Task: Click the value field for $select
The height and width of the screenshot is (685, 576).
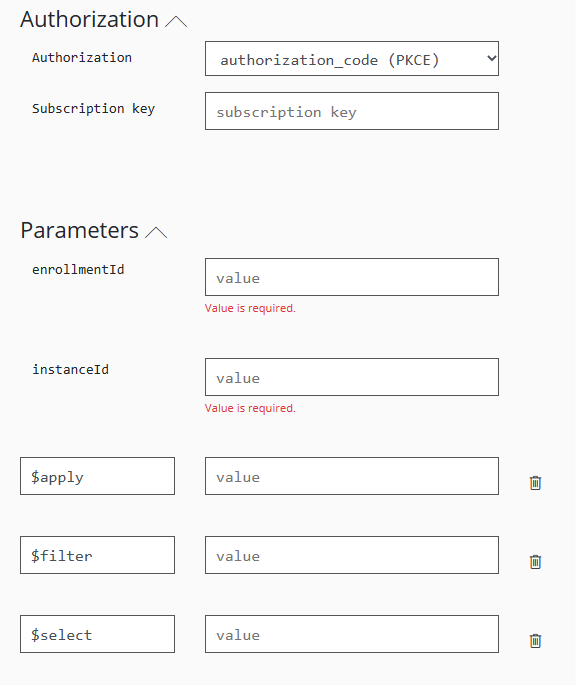Action: (x=352, y=634)
